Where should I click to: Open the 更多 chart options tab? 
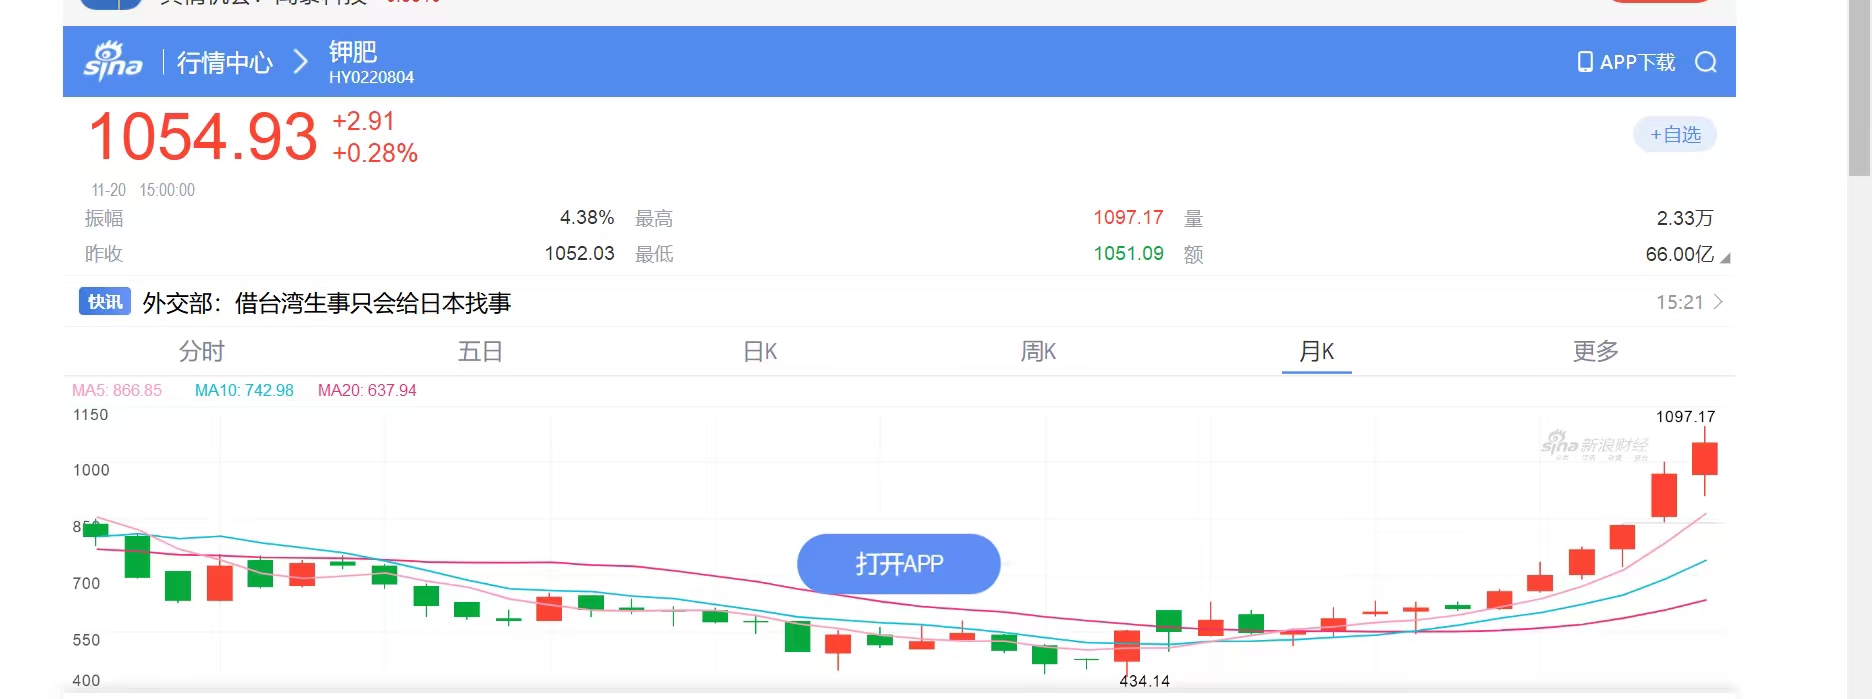(1596, 352)
